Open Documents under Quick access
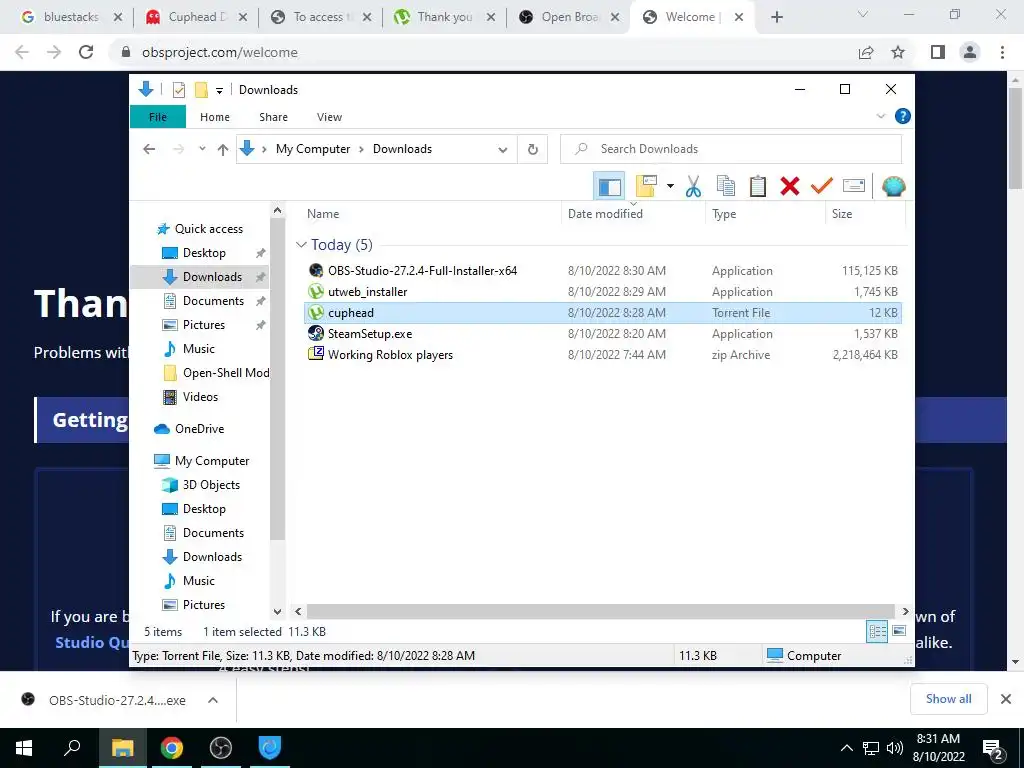 point(213,301)
